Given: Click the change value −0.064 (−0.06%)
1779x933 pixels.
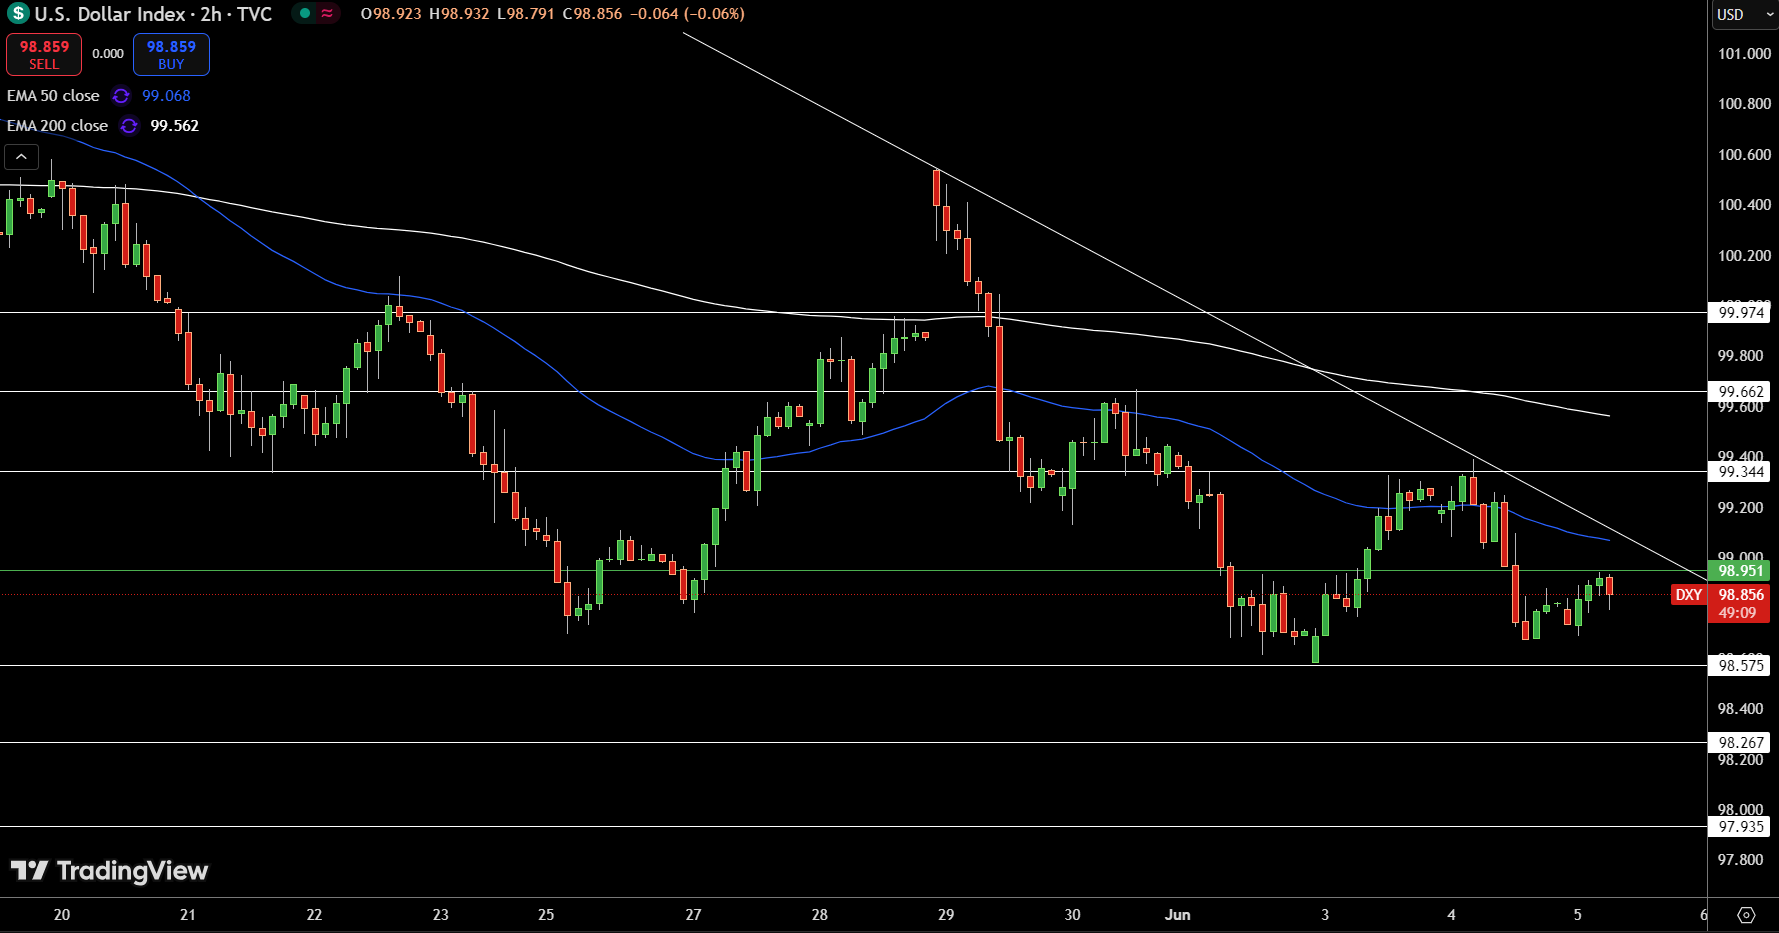Looking at the screenshot, I should point(687,14).
